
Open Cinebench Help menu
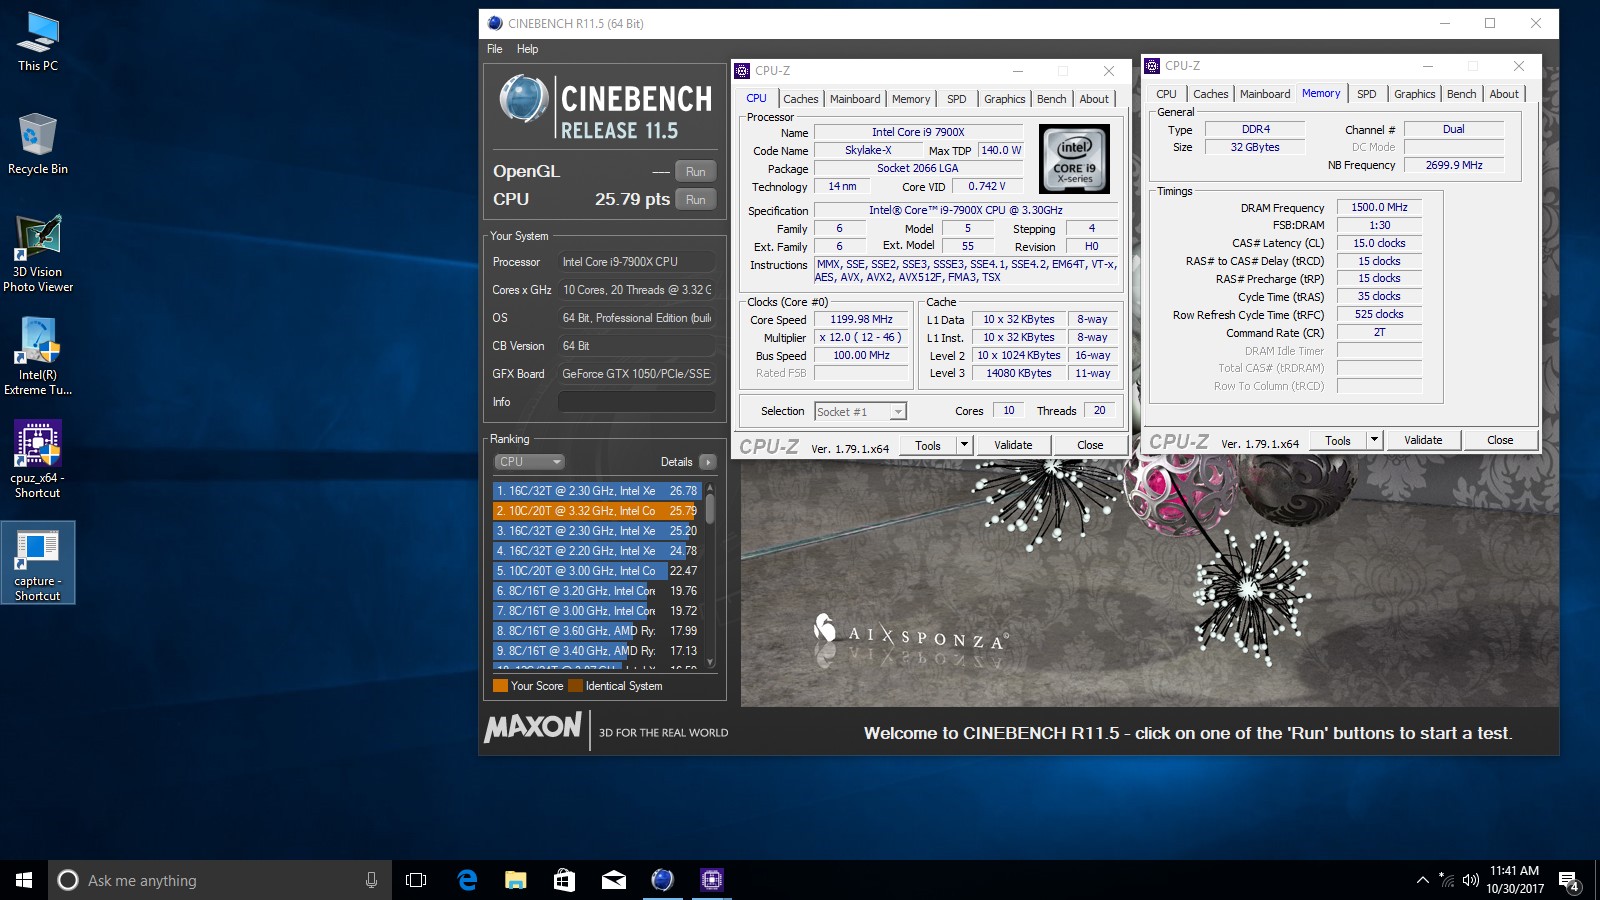click(527, 49)
